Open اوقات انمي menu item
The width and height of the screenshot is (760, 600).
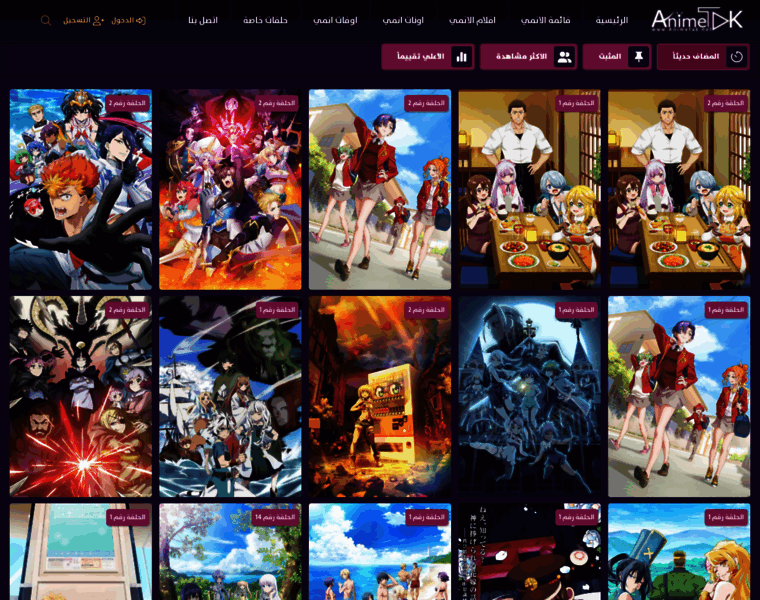pyautogui.click(x=335, y=20)
